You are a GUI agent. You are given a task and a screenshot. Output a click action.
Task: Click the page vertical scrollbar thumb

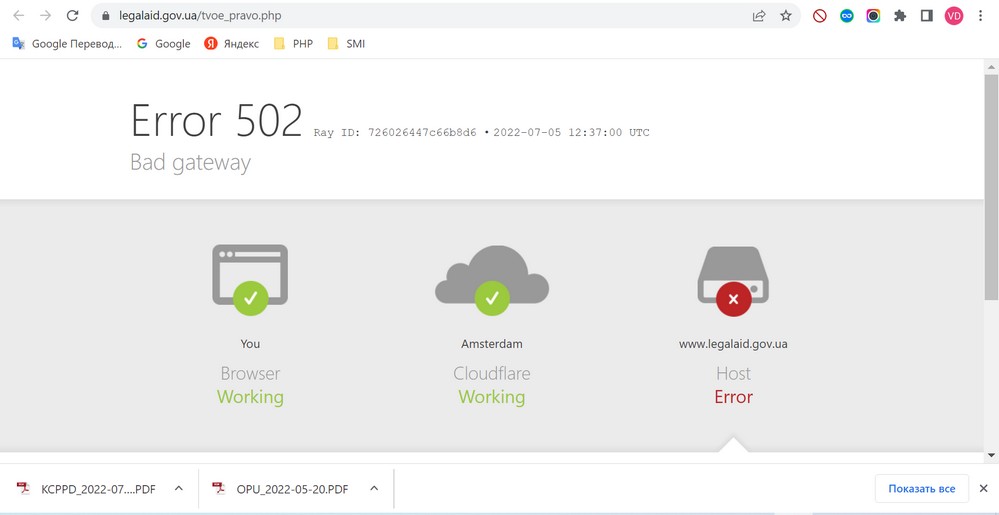click(991, 186)
